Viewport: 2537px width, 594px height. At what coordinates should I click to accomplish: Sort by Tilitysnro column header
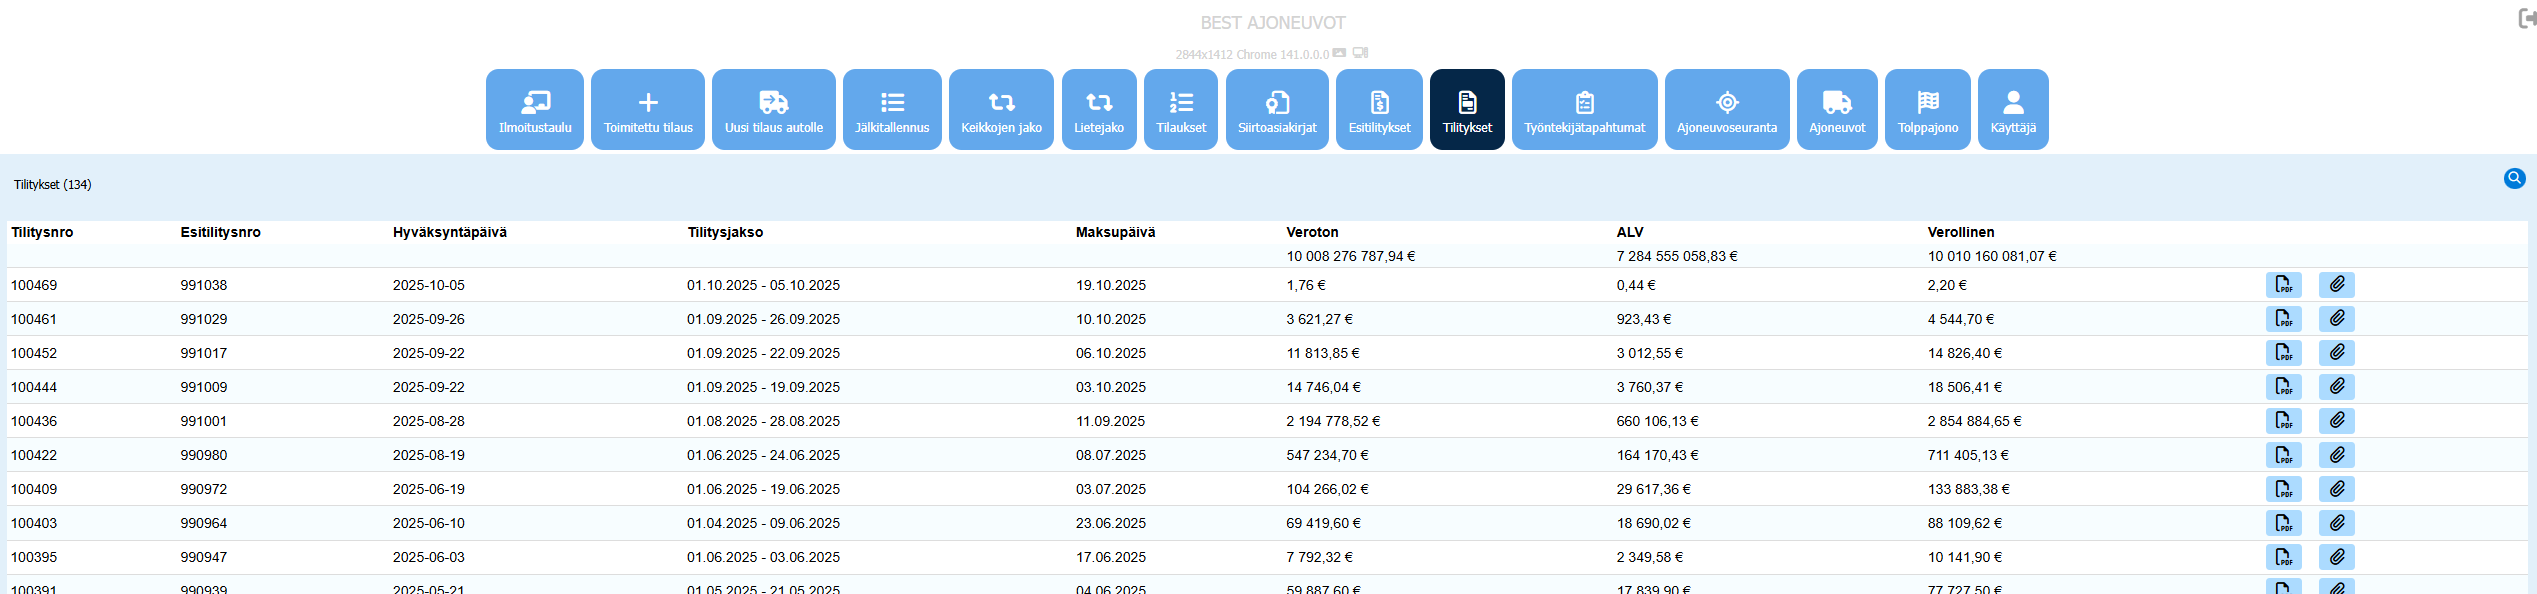(x=42, y=232)
